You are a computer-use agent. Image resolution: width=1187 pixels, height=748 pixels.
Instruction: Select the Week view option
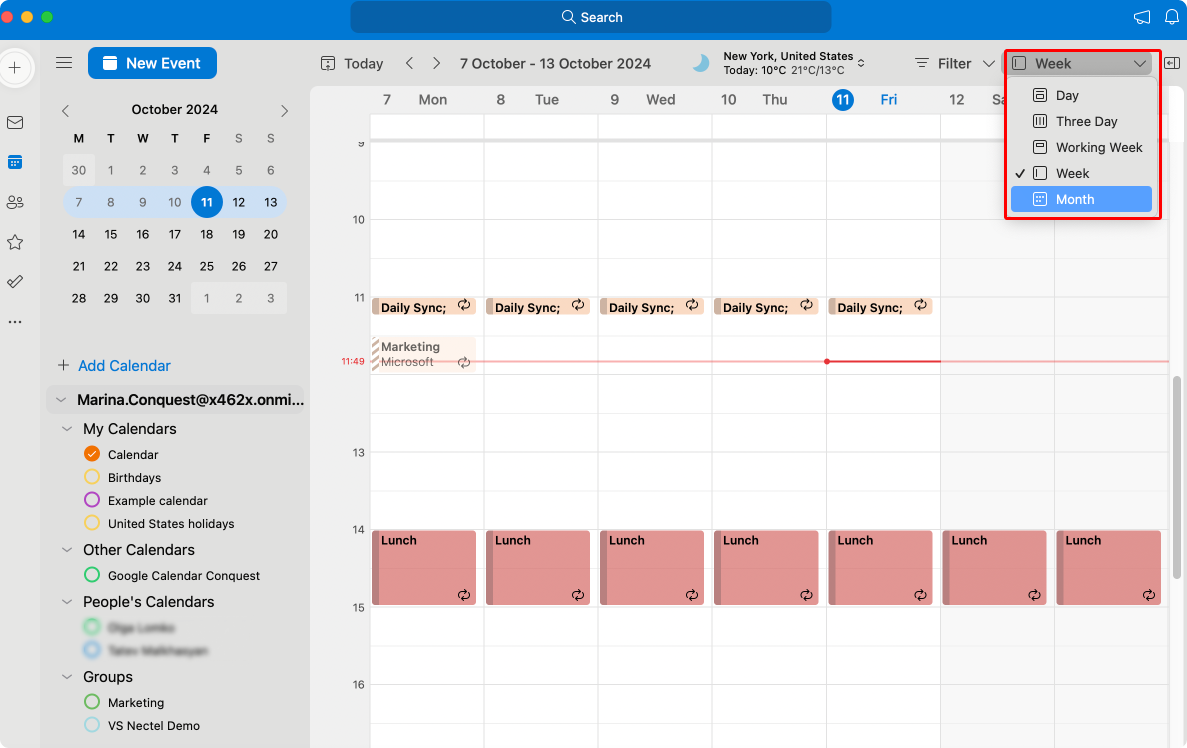(1081, 173)
